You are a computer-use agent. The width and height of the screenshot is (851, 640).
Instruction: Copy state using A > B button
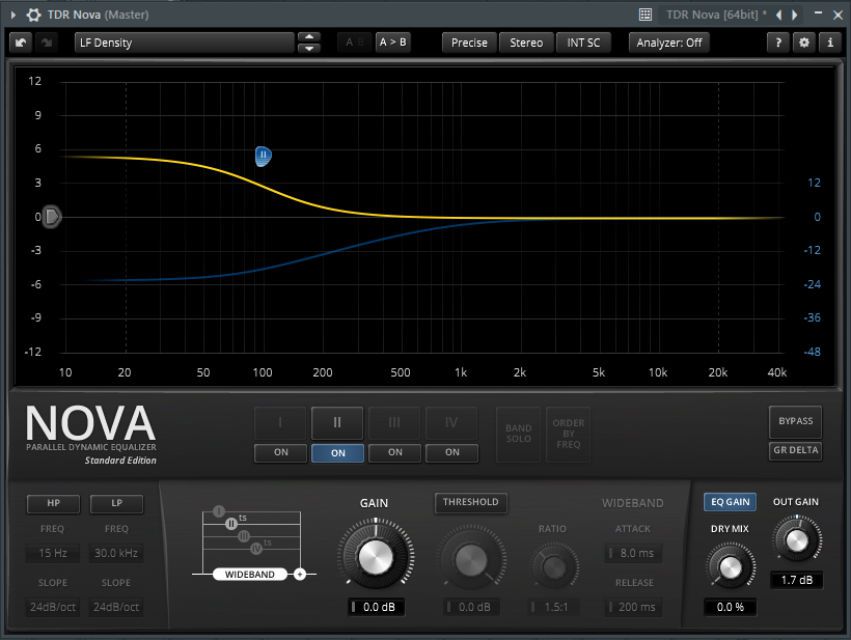pos(392,42)
